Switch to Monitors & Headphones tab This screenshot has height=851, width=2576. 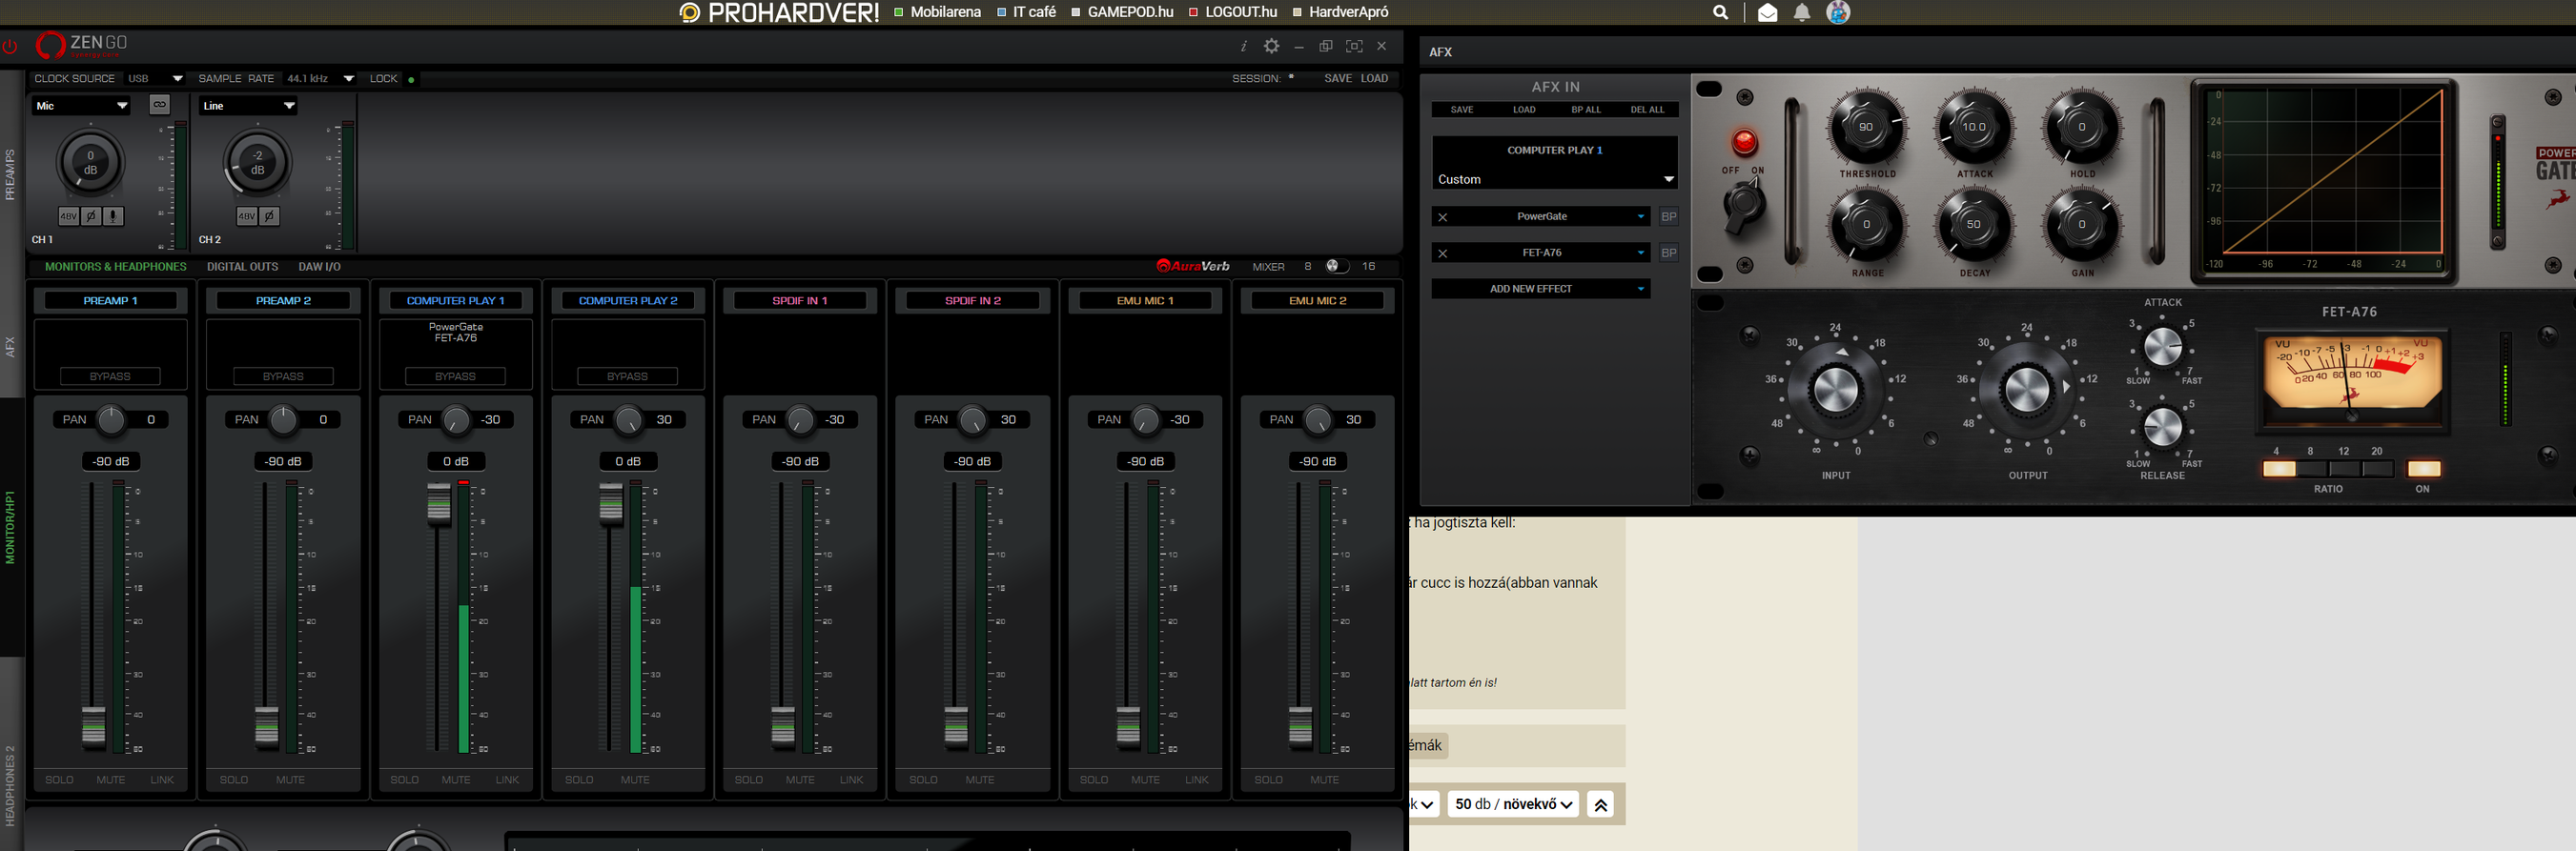(116, 267)
